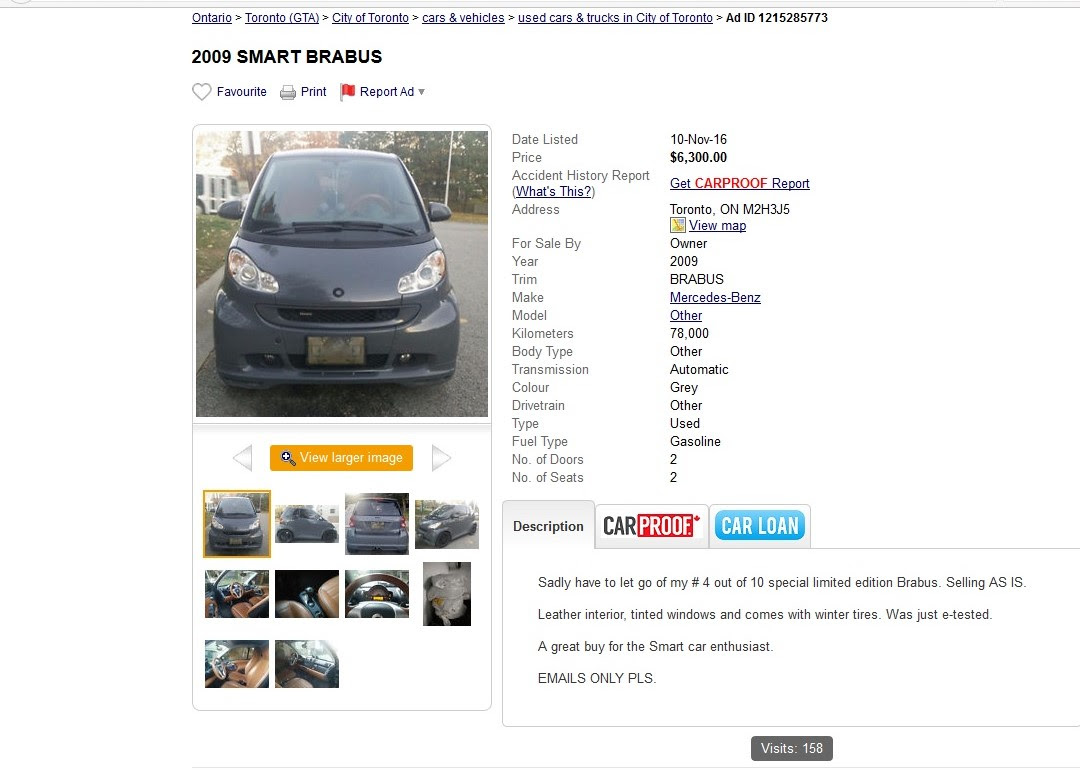Select the steering wheel dashboard thumbnail

[x=377, y=594]
